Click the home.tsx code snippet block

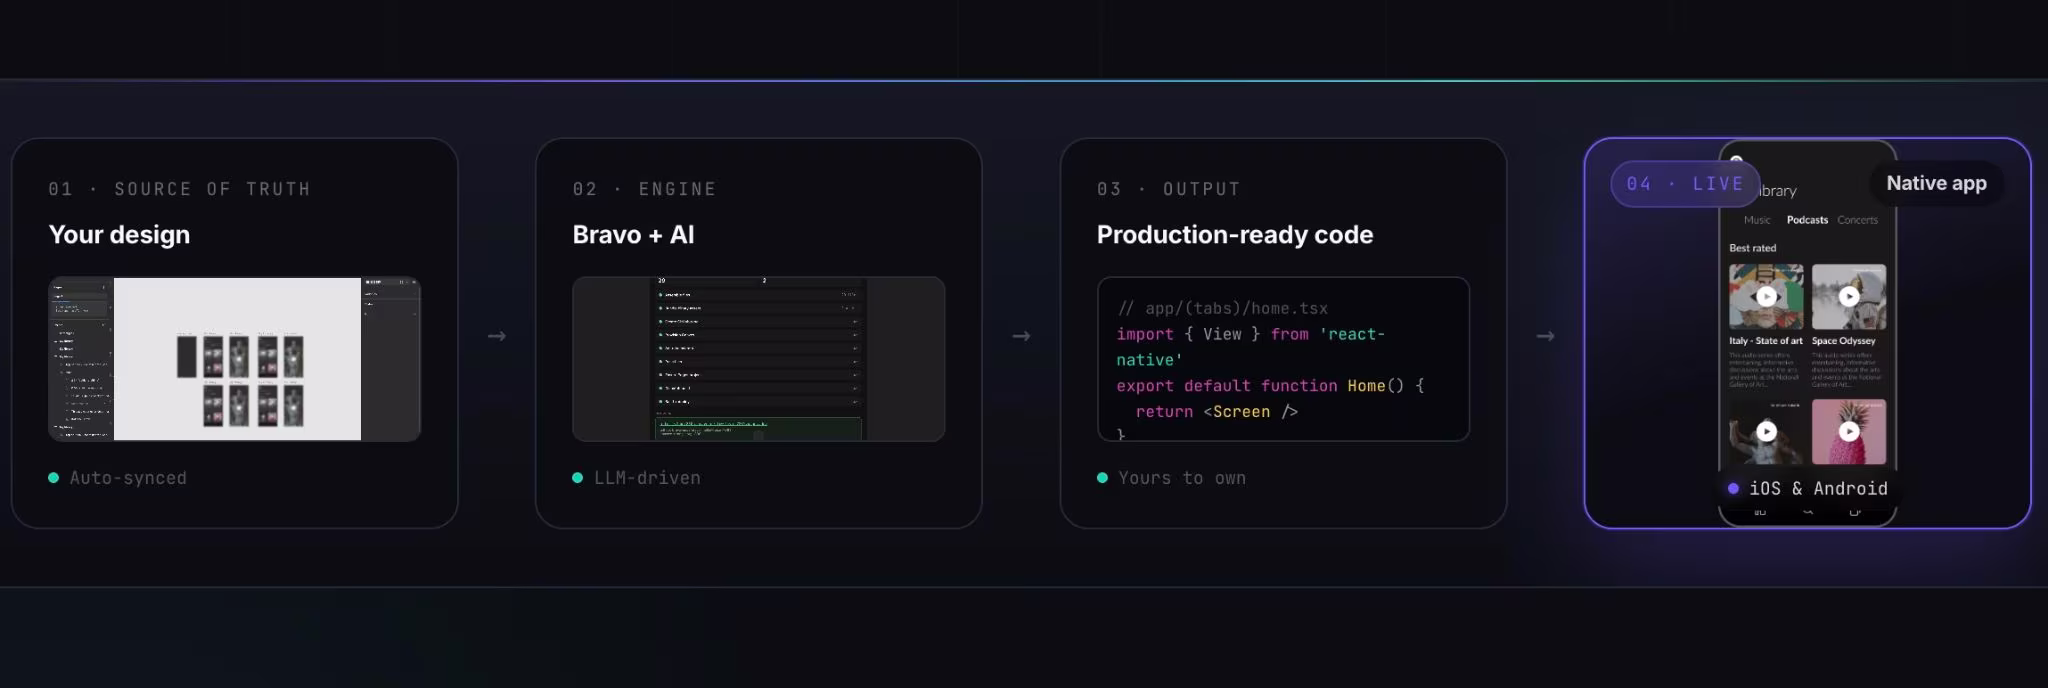tap(1283, 359)
